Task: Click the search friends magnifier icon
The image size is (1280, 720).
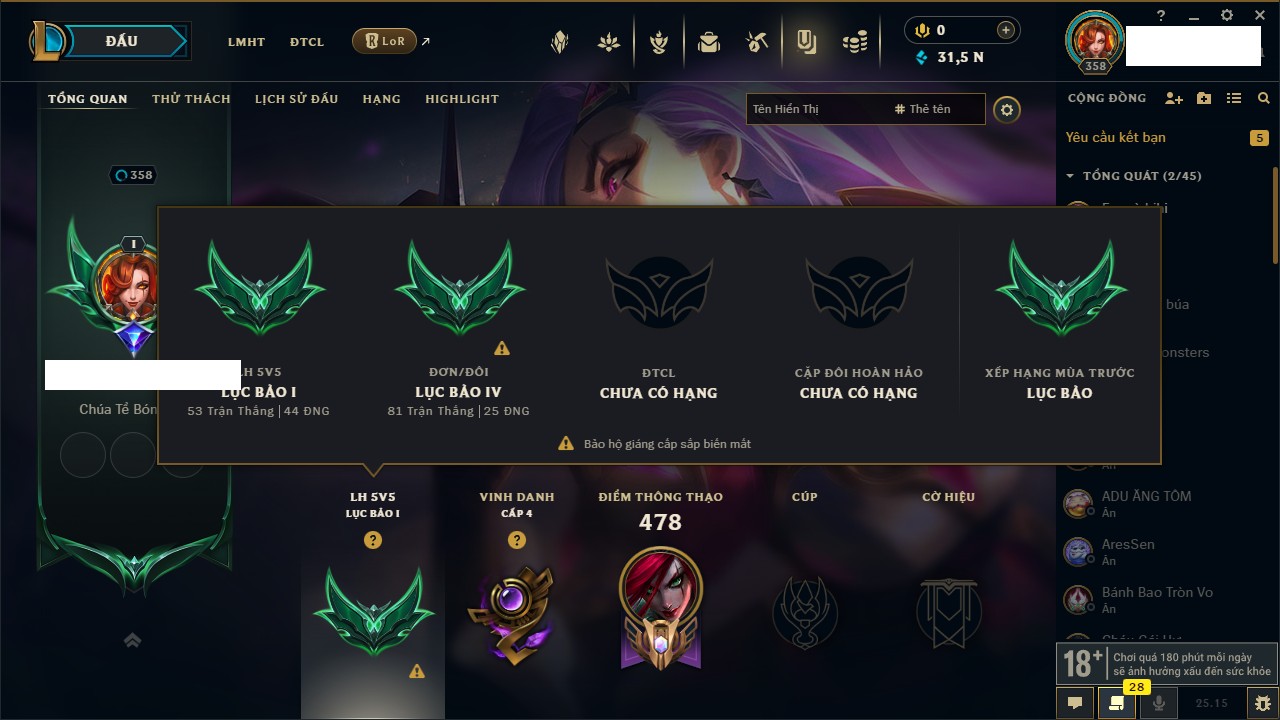Action: [1264, 98]
